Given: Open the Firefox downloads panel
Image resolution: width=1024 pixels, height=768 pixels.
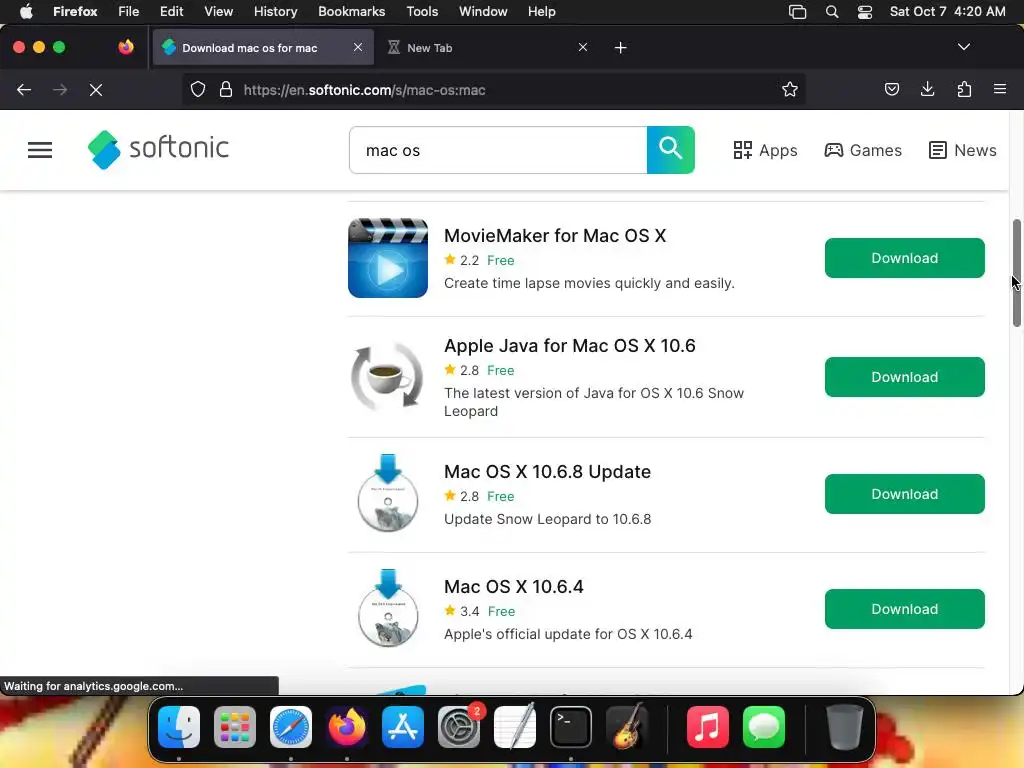Looking at the screenshot, I should click(927, 89).
